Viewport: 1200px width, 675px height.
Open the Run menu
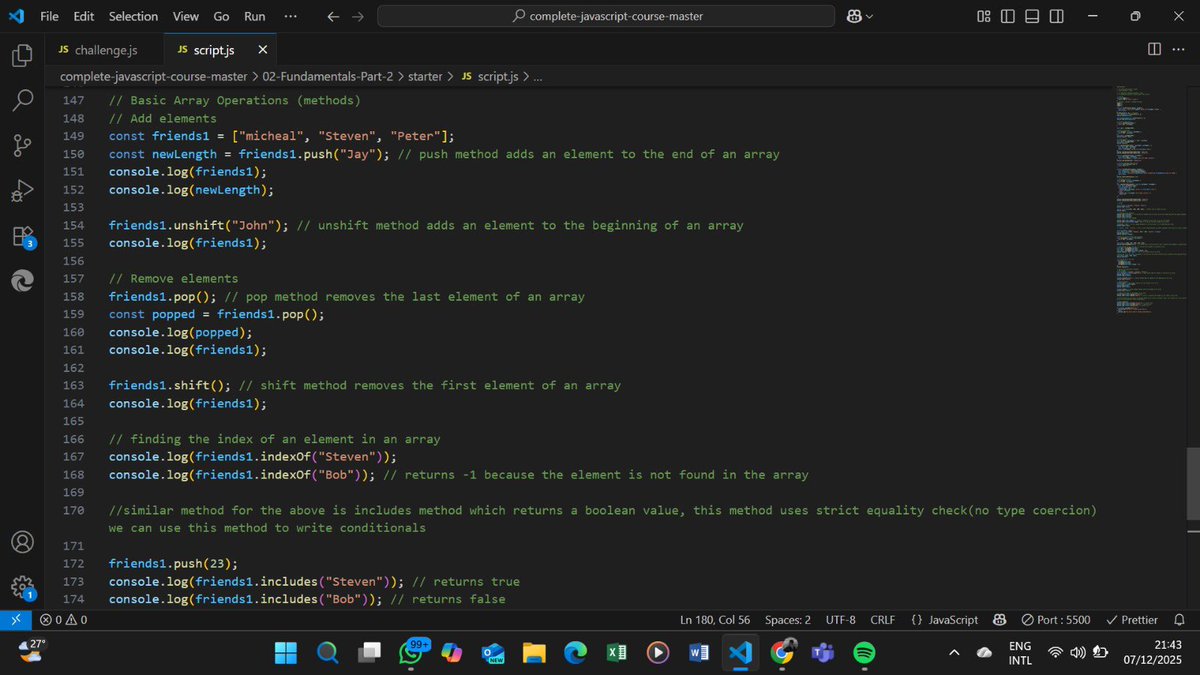tap(255, 16)
